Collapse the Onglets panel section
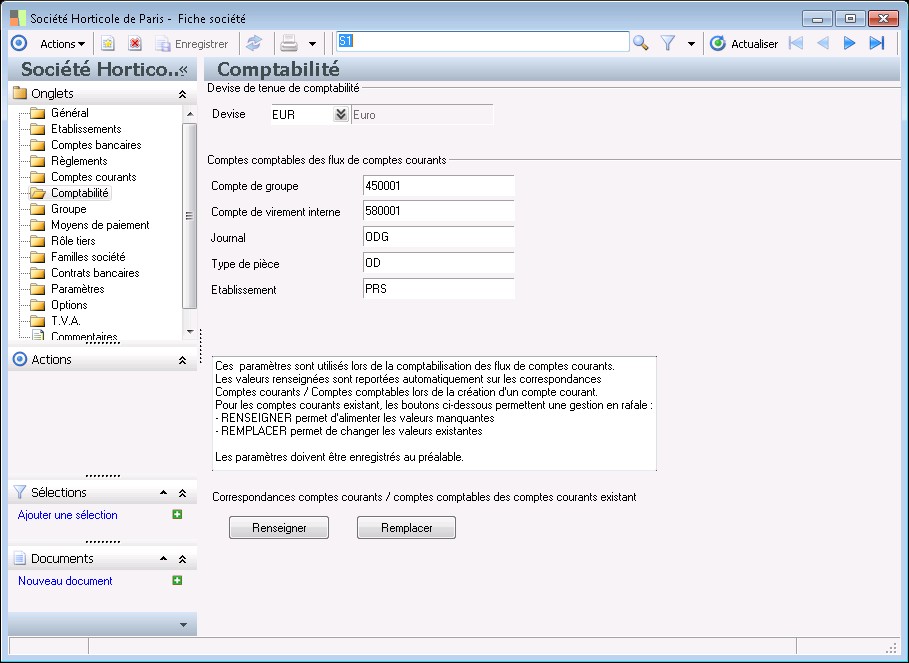 (x=182, y=94)
